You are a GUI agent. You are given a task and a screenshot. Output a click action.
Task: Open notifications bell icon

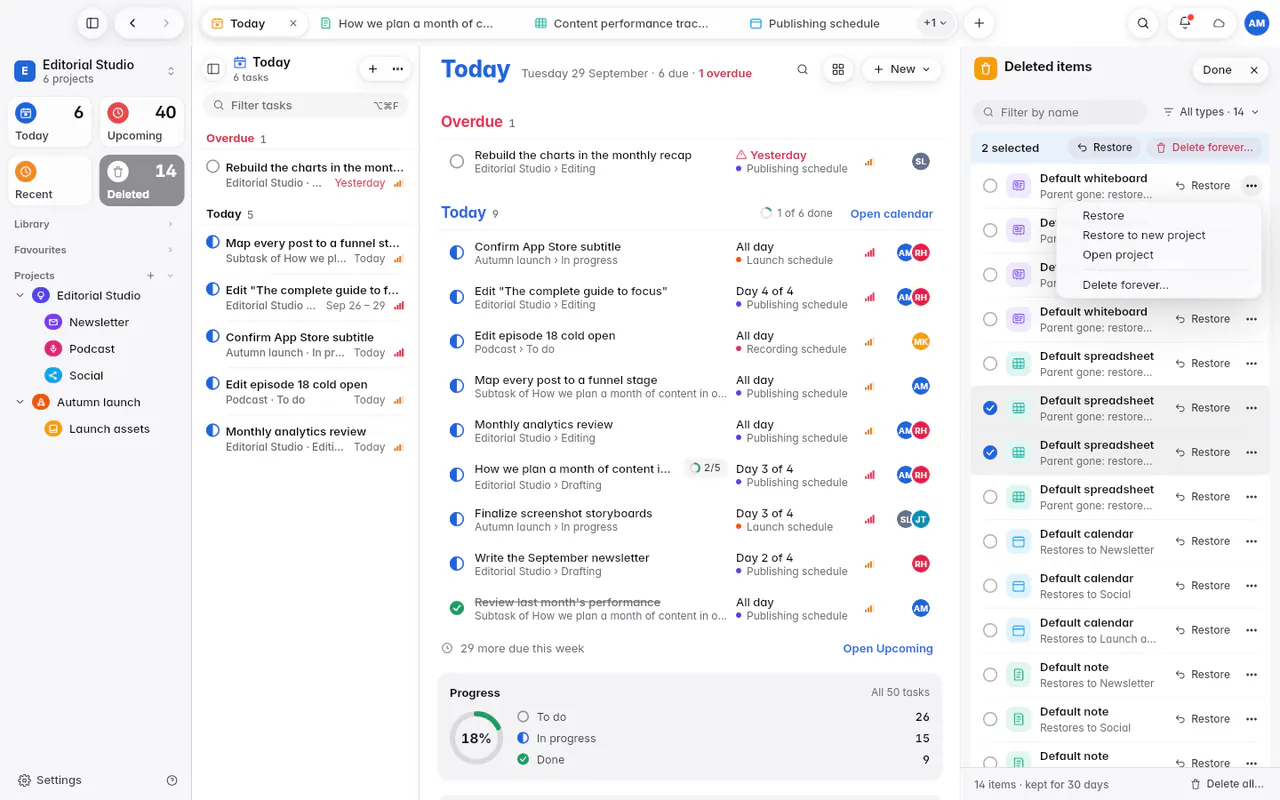pyautogui.click(x=1185, y=23)
